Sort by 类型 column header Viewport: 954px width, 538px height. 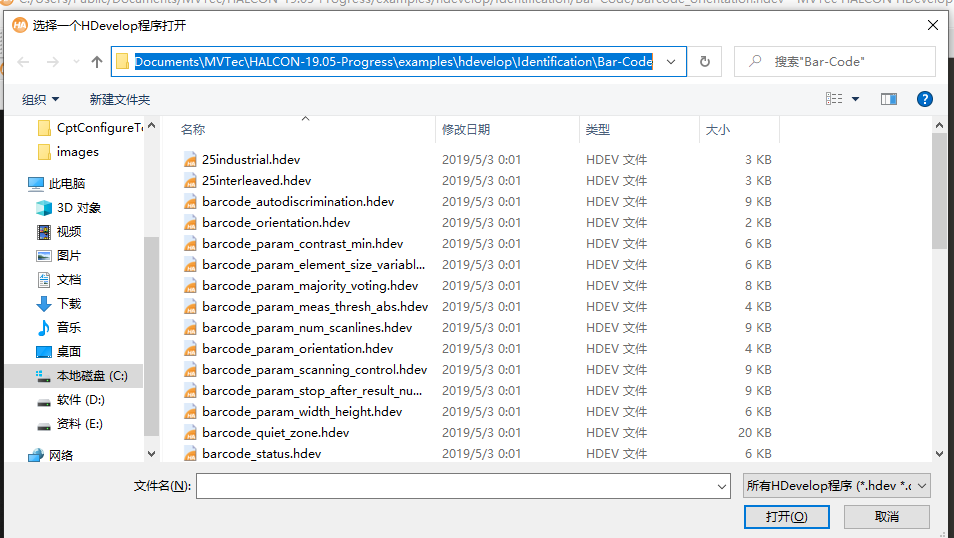point(597,130)
